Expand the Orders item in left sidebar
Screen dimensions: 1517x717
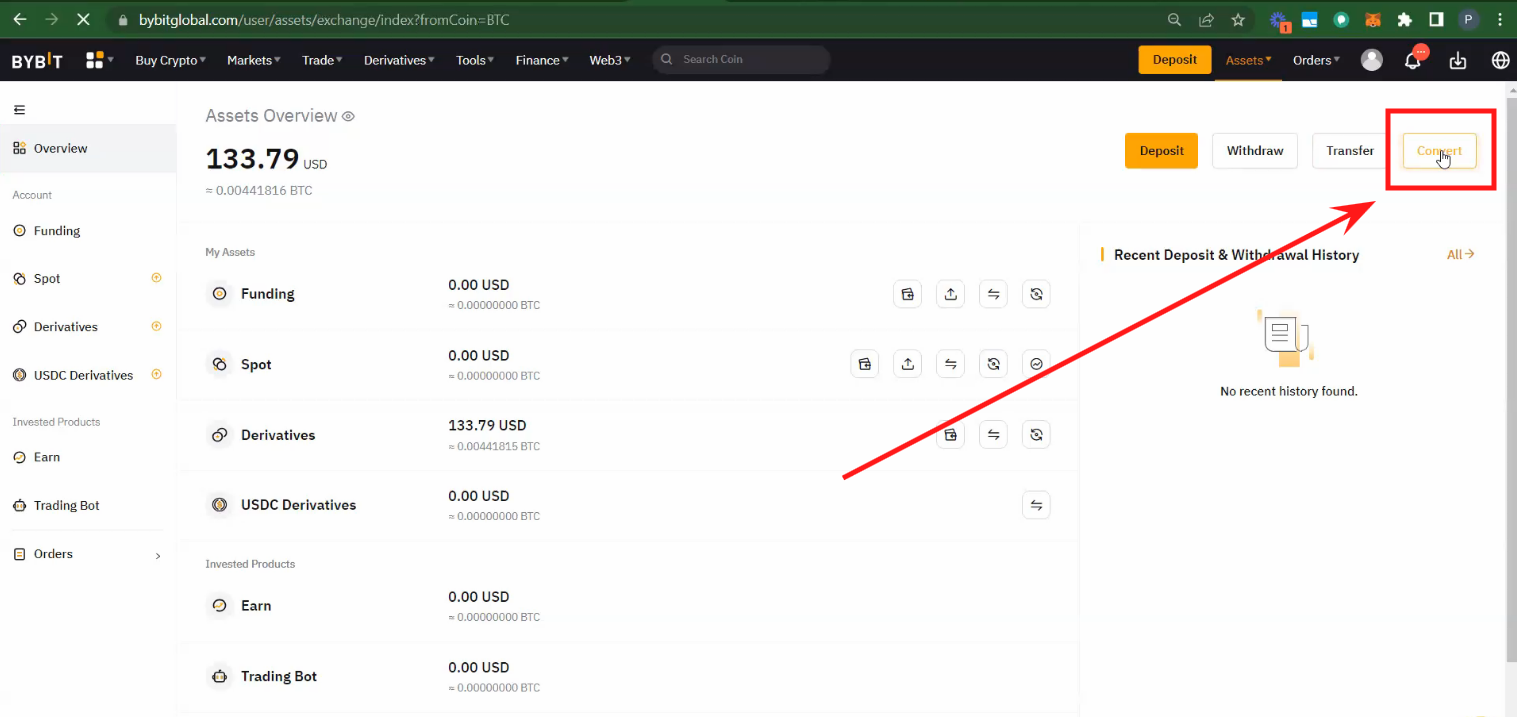click(88, 554)
